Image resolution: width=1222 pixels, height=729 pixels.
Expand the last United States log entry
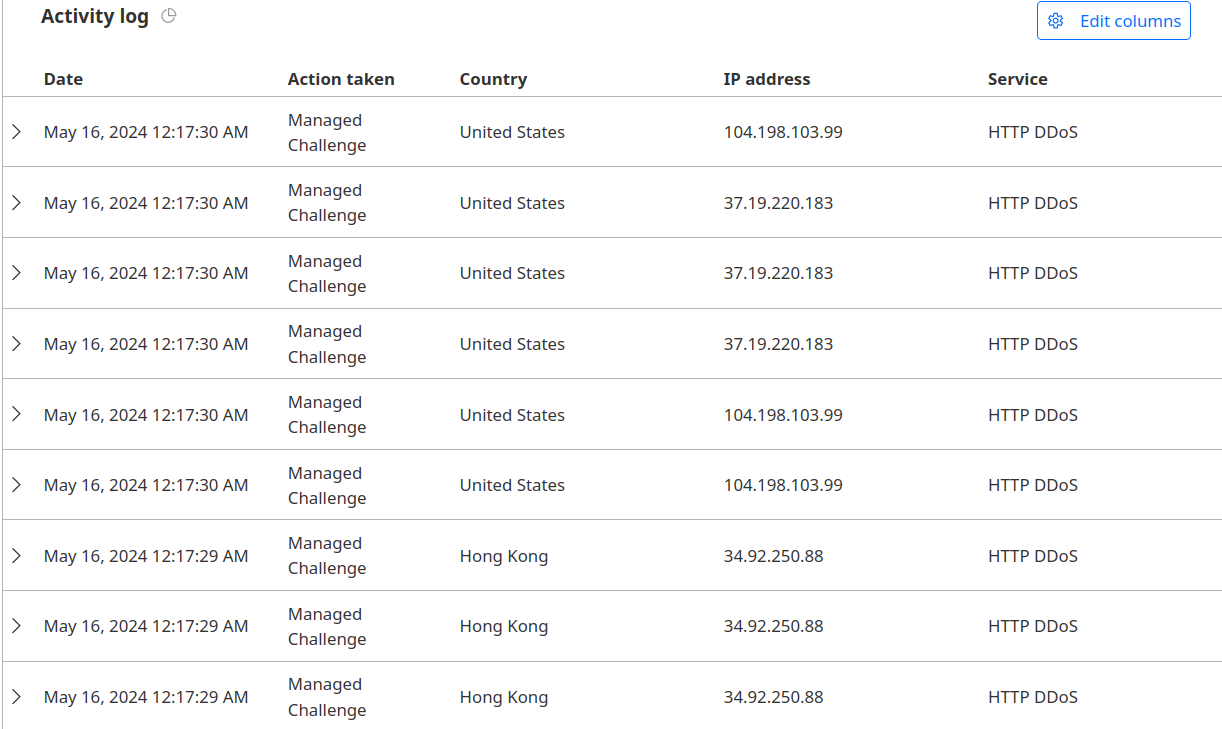pos(16,485)
